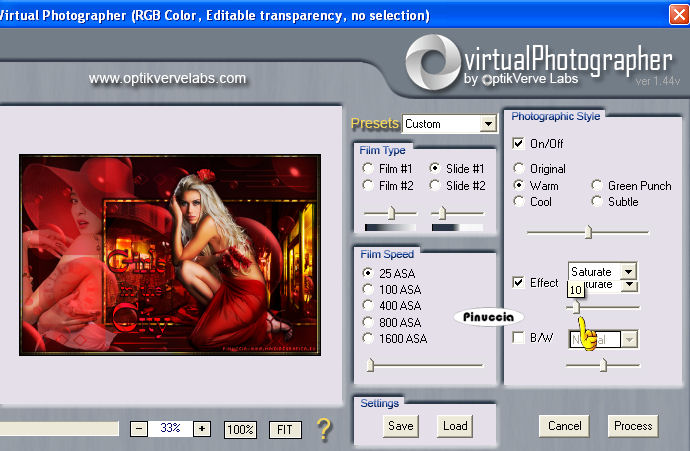Select Film #2 film type

368,186
